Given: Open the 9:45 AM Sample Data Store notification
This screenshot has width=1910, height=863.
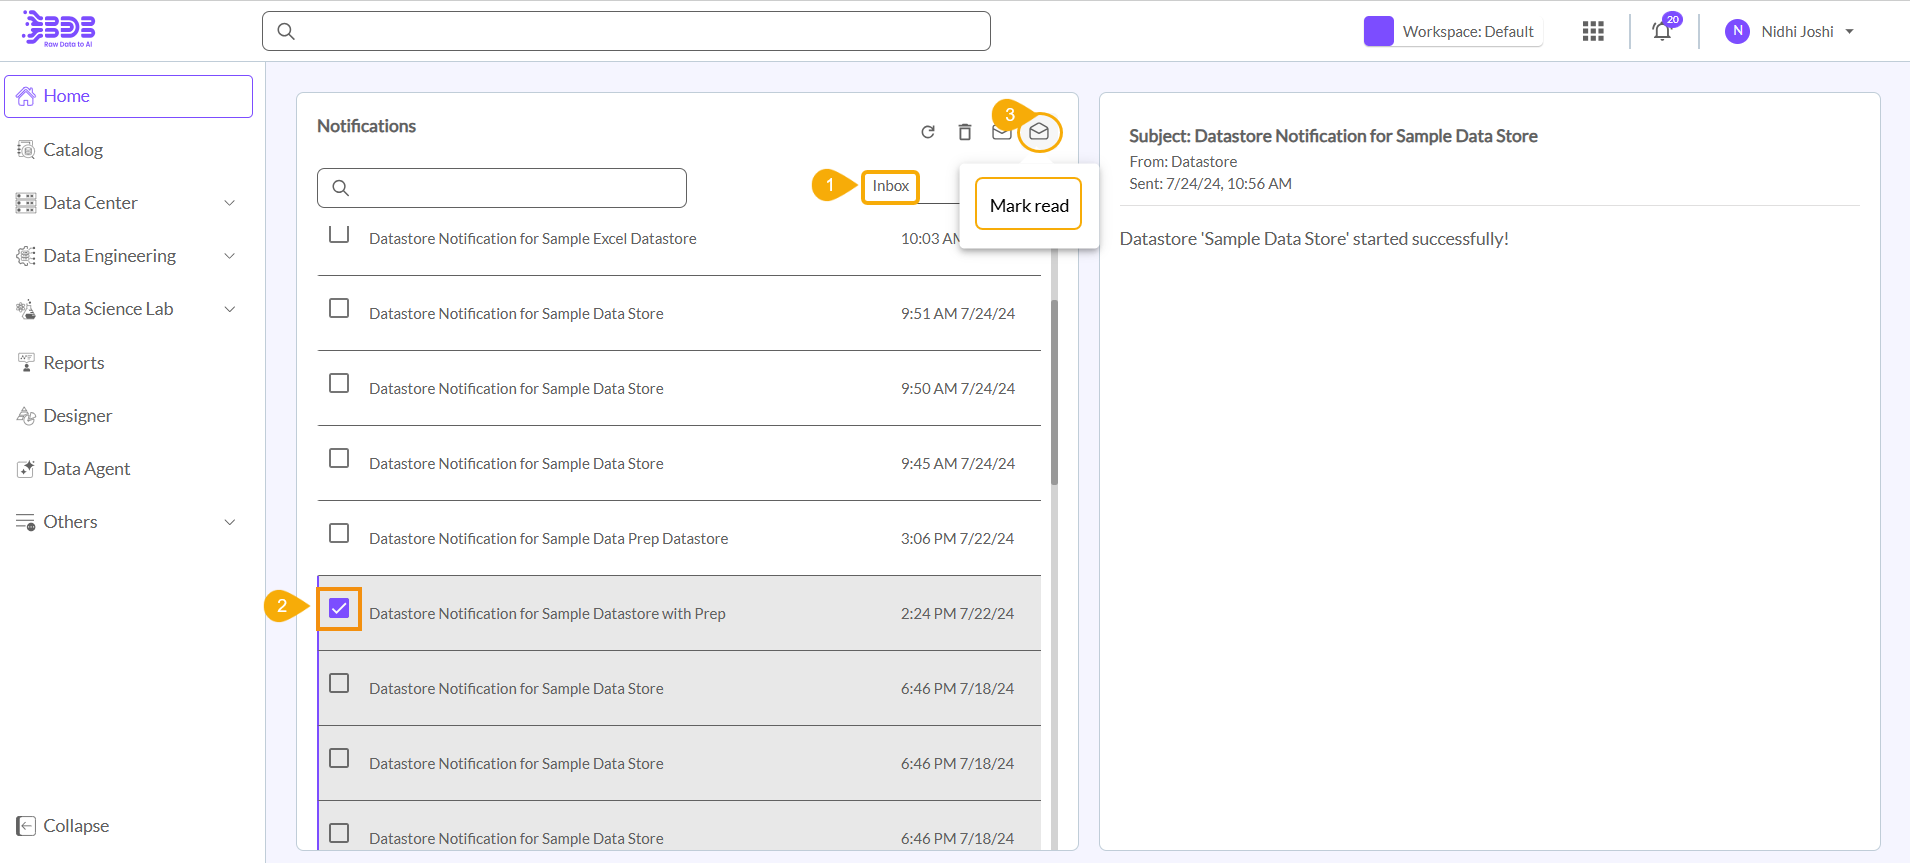Looking at the screenshot, I should 516,464.
